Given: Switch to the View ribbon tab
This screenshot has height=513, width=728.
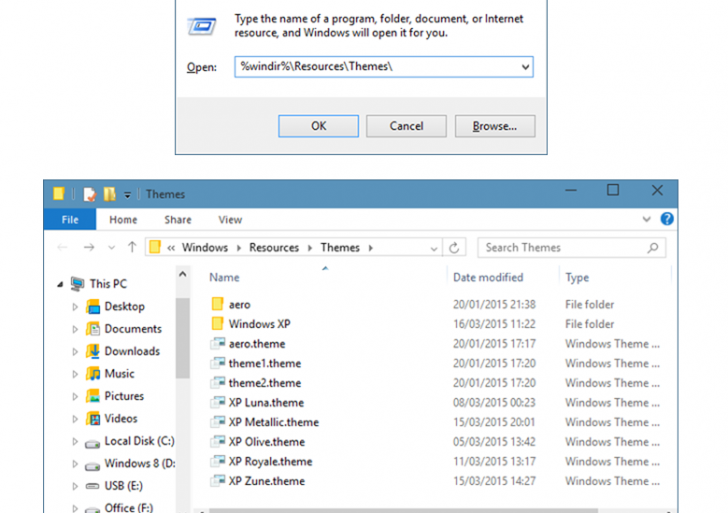Looking at the screenshot, I should coord(230,220).
